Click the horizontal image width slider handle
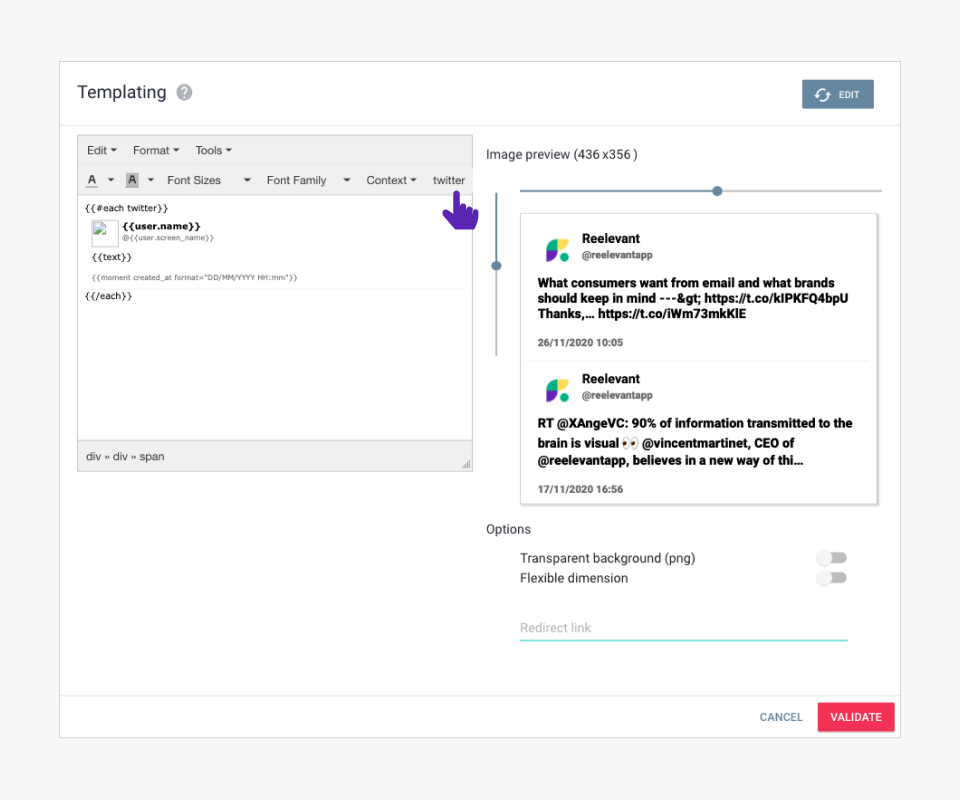 pos(717,190)
